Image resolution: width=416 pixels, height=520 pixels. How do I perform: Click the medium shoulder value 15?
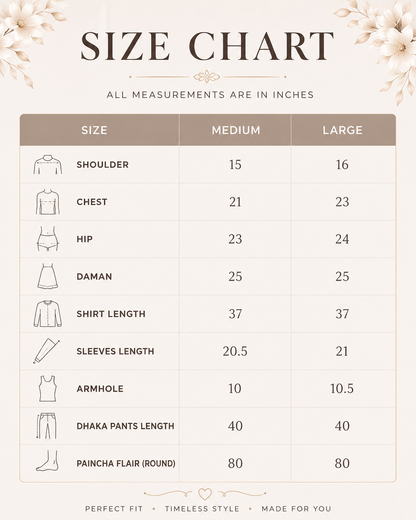tap(235, 165)
